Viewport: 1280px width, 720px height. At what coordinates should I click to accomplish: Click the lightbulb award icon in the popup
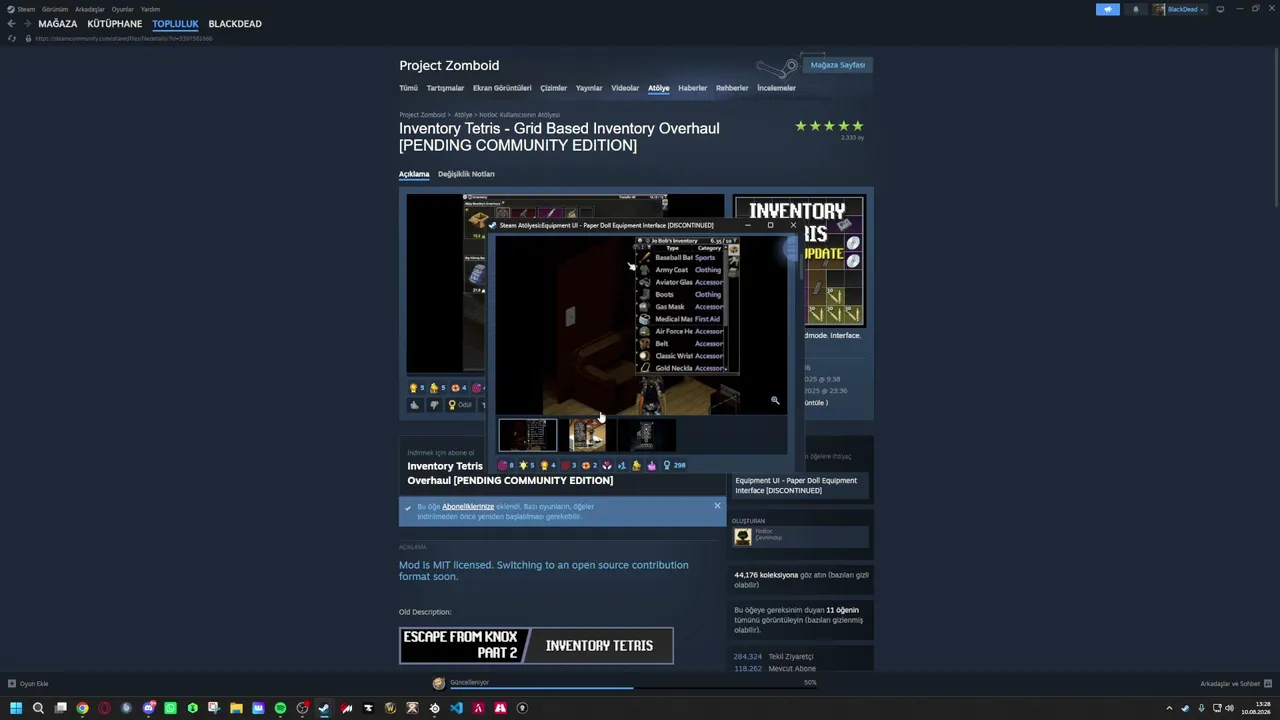(523, 465)
